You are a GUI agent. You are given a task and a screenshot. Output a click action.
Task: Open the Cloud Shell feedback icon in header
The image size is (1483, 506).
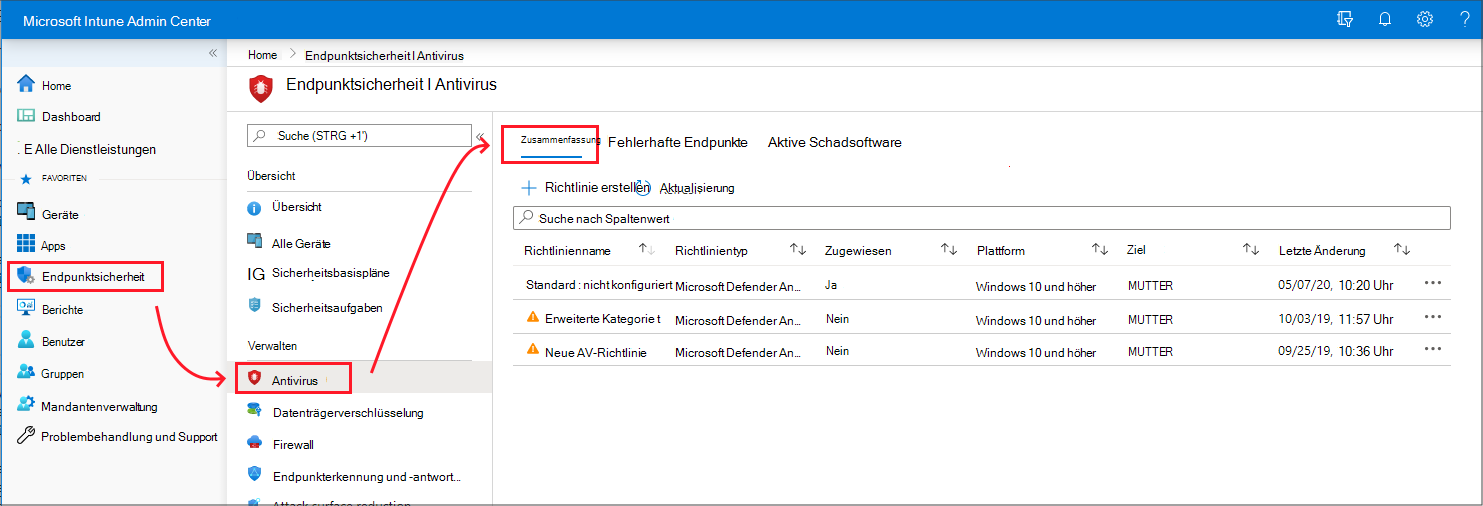[x=1345, y=20]
